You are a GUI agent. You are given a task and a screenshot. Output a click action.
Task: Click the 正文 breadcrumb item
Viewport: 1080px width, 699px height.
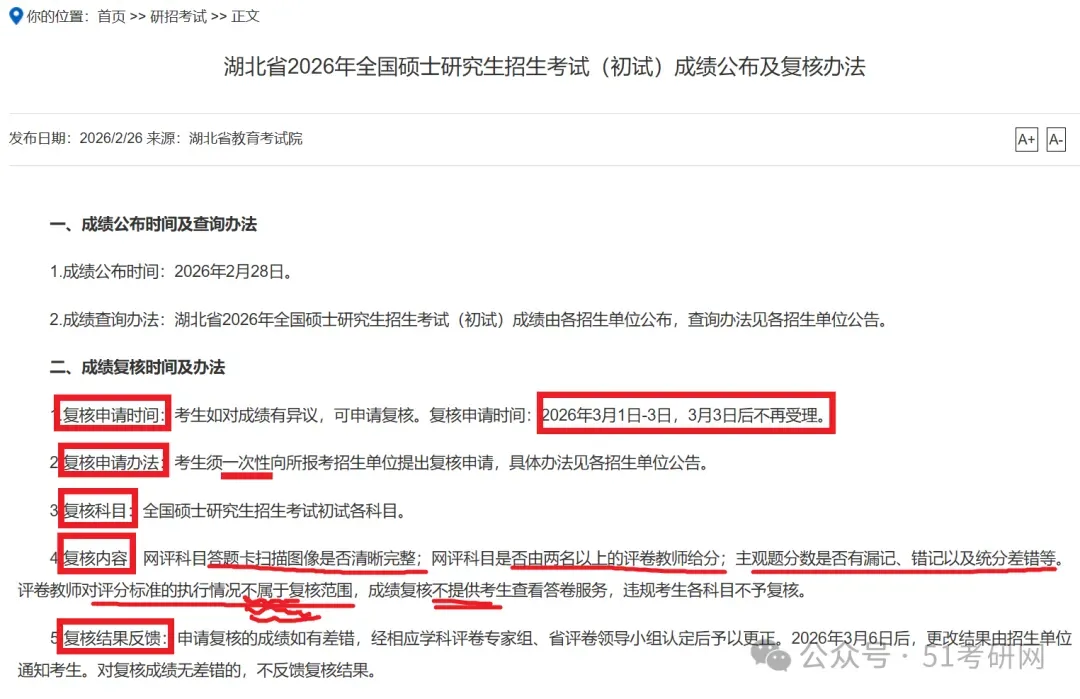[245, 16]
